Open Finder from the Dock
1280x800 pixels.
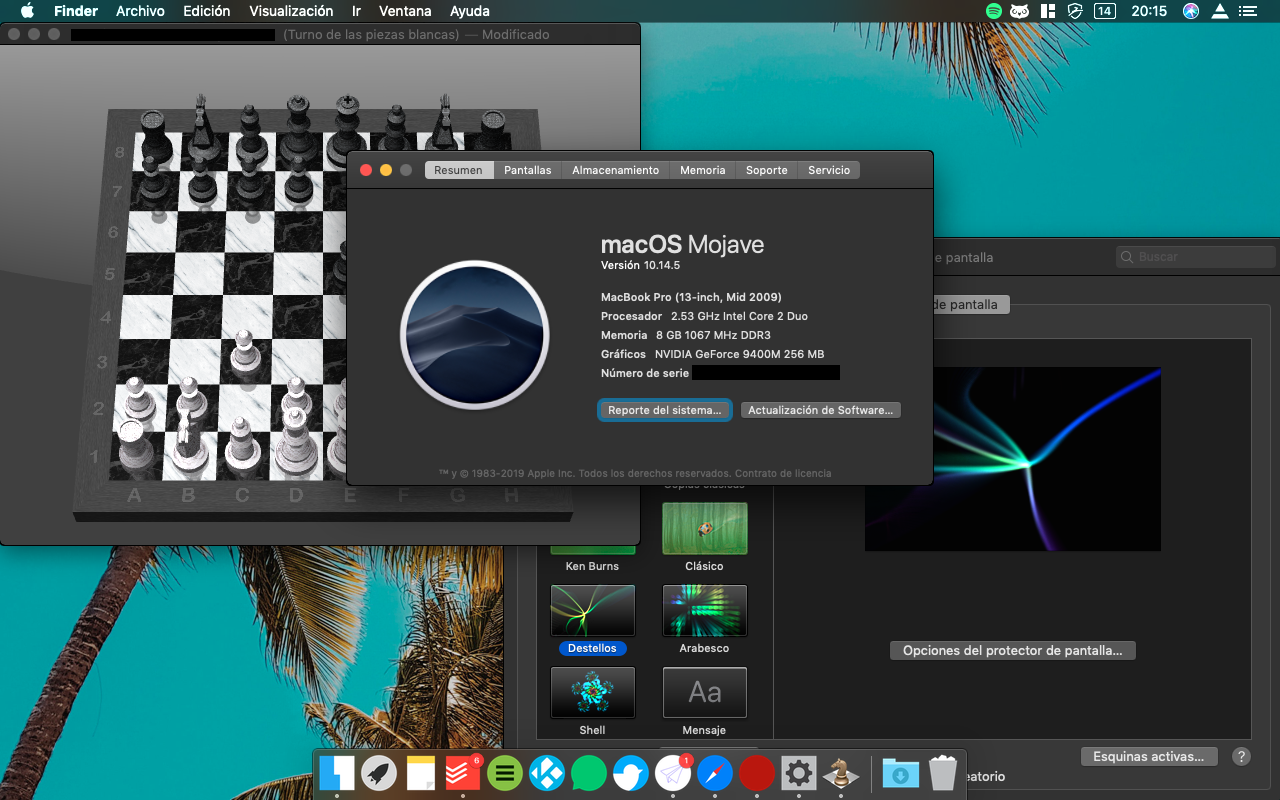(x=337, y=772)
